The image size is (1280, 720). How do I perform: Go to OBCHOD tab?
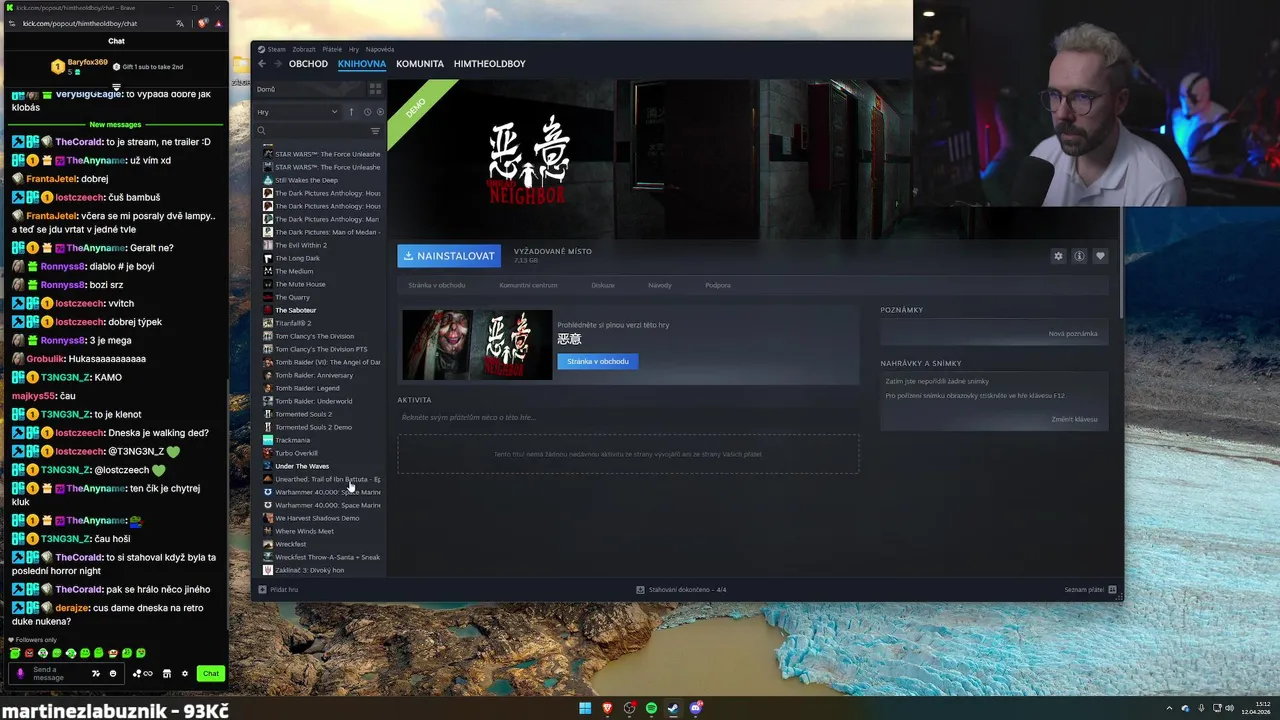(308, 64)
